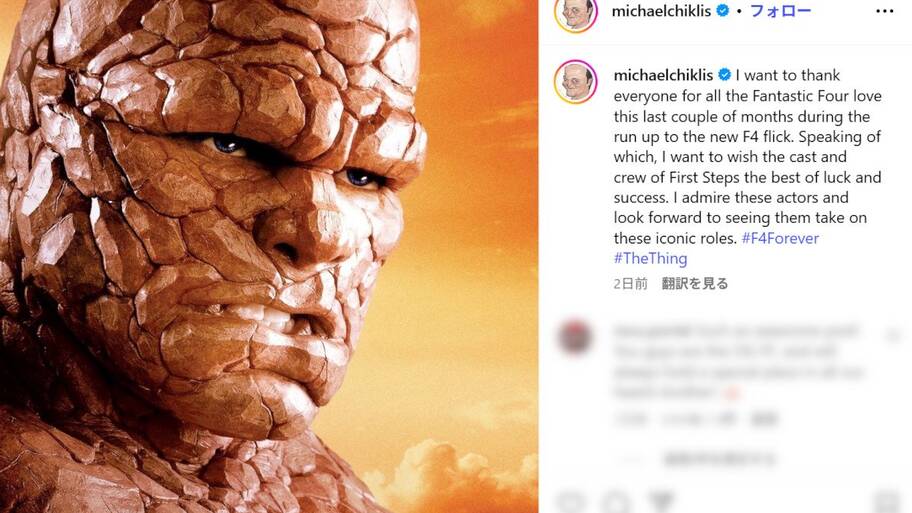Click 翻訳を見る to translate the caption
The width and height of the screenshot is (912, 513).
coord(695,283)
